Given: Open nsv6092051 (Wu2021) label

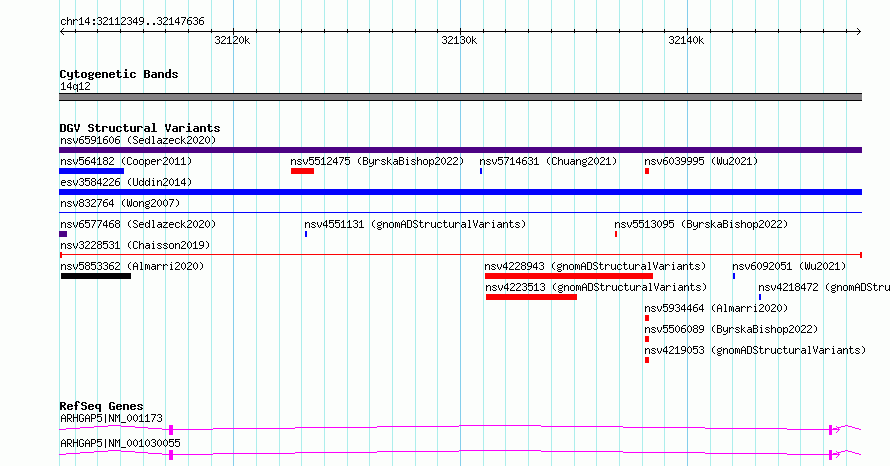Looking at the screenshot, I should click(x=789, y=266).
